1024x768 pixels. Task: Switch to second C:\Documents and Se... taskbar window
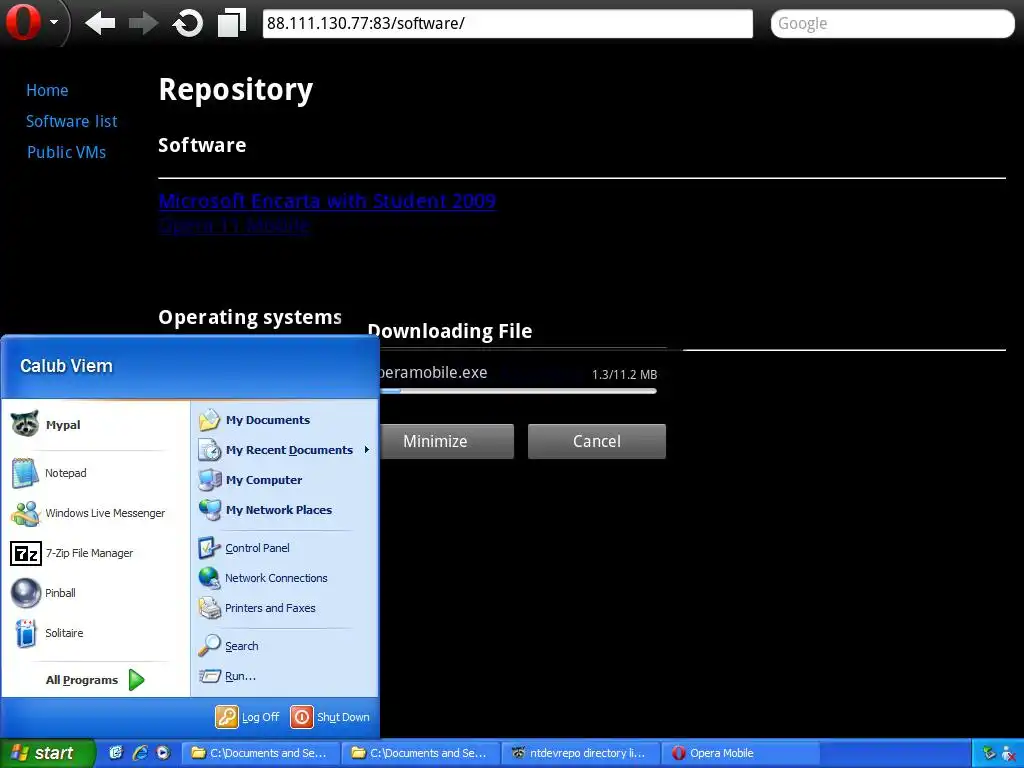421,753
